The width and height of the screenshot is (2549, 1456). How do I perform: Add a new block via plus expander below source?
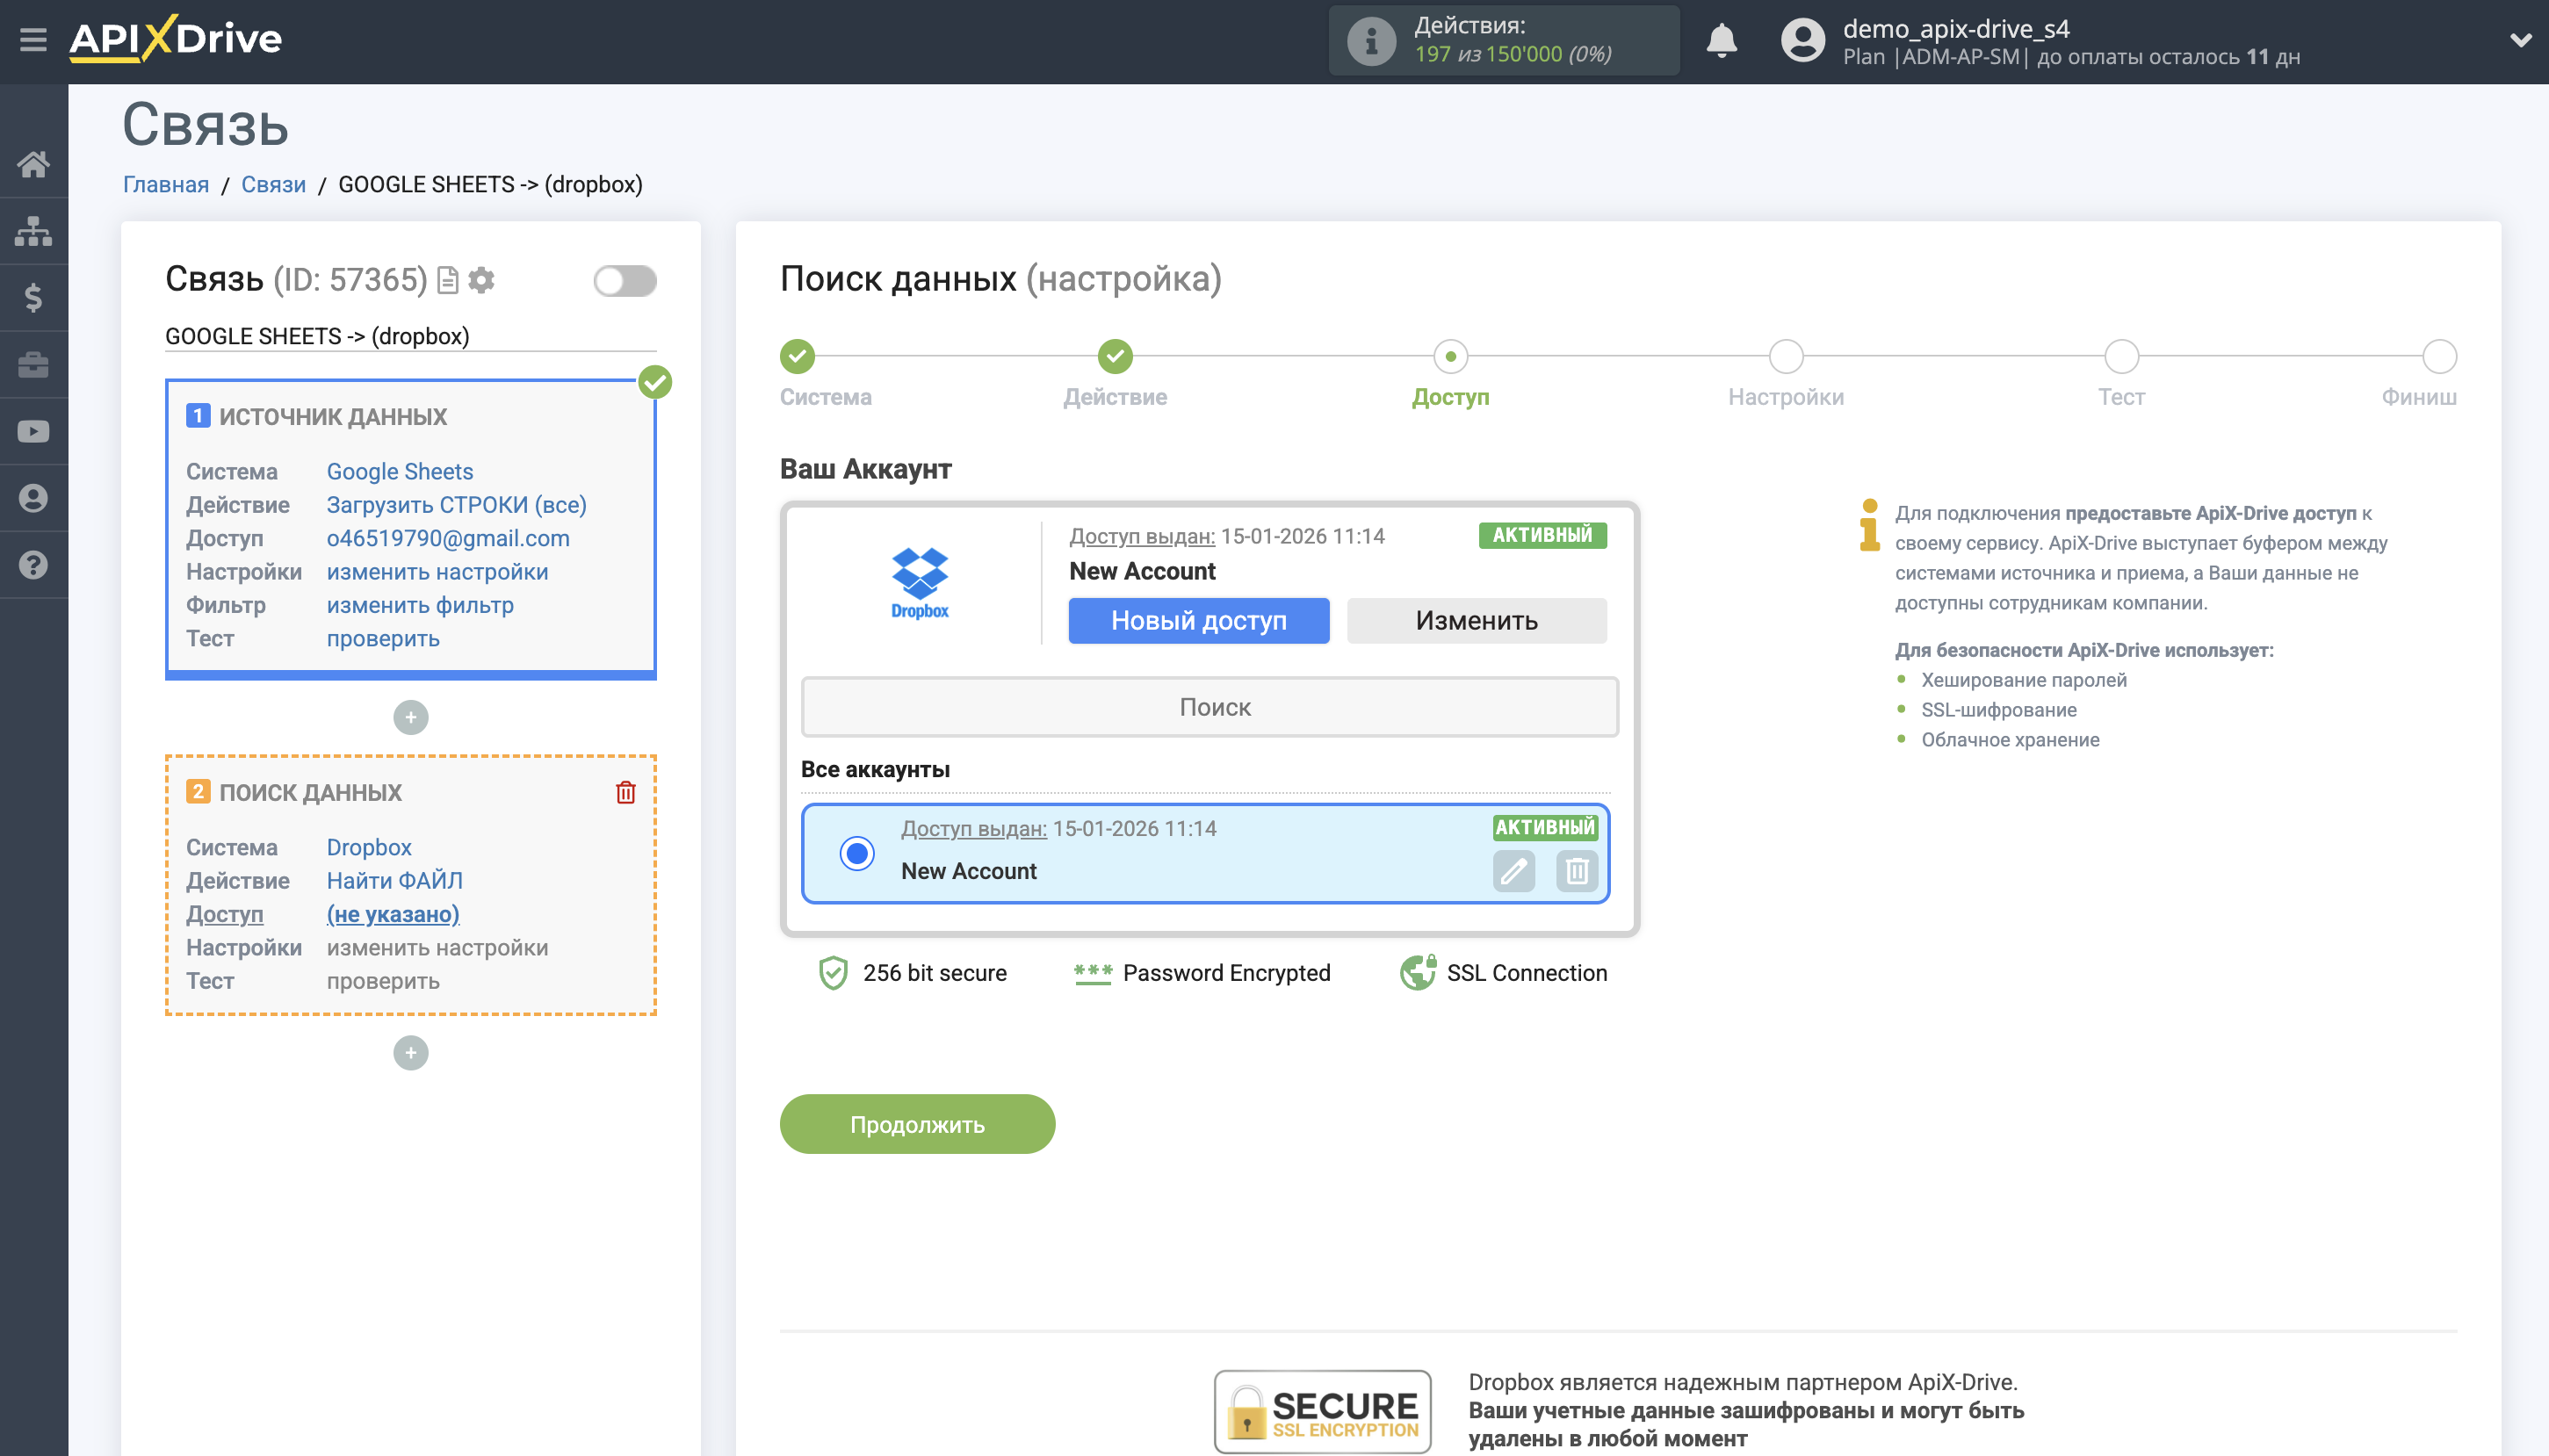coord(411,718)
